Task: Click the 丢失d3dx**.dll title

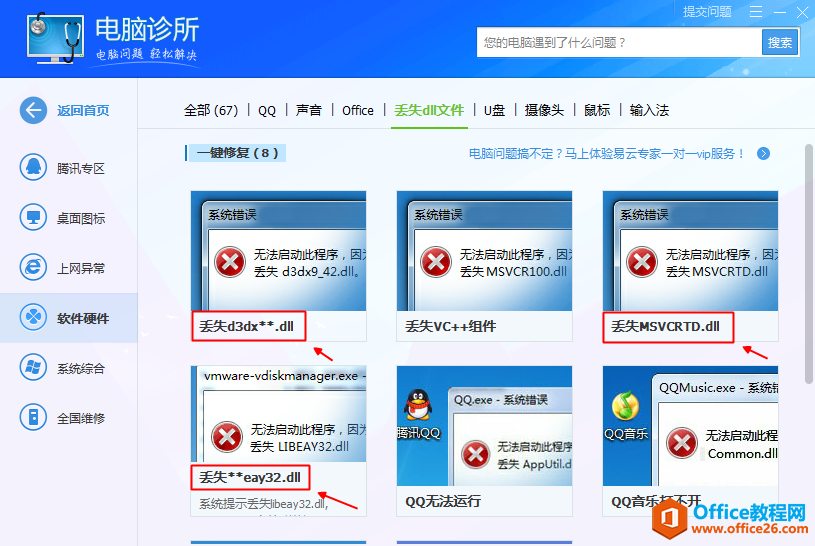Action: point(247,326)
